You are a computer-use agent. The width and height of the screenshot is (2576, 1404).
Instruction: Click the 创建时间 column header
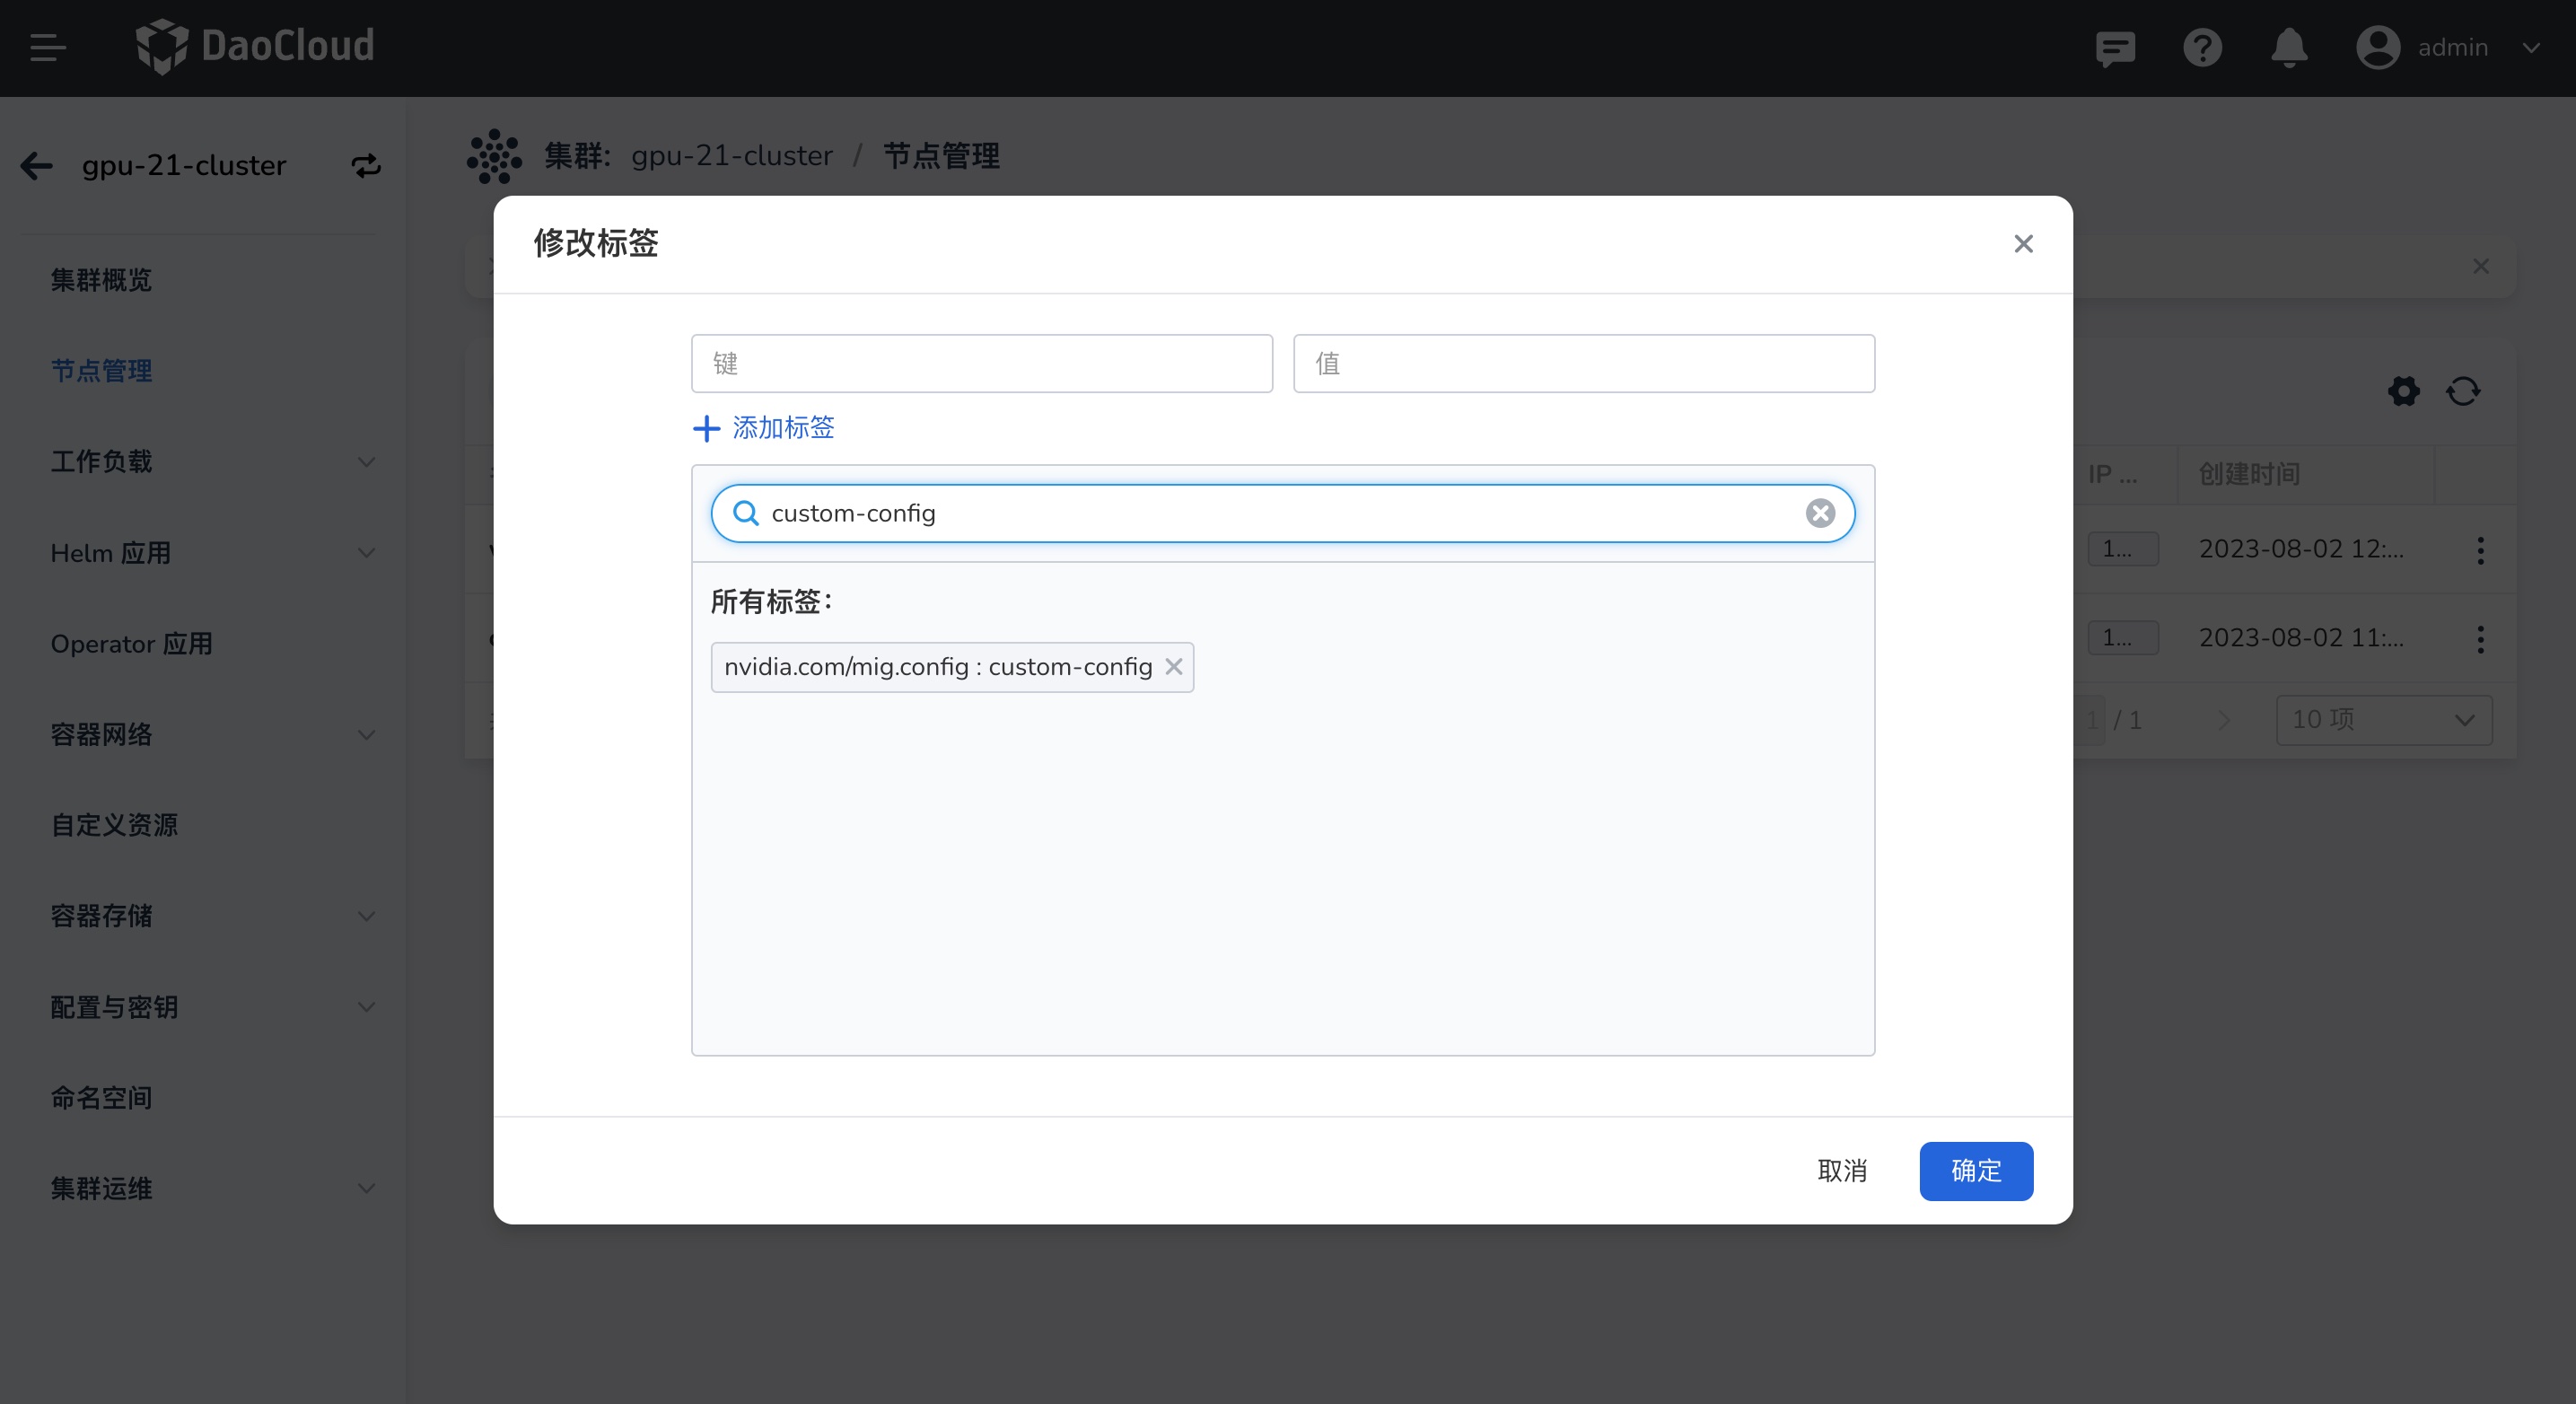point(2250,474)
